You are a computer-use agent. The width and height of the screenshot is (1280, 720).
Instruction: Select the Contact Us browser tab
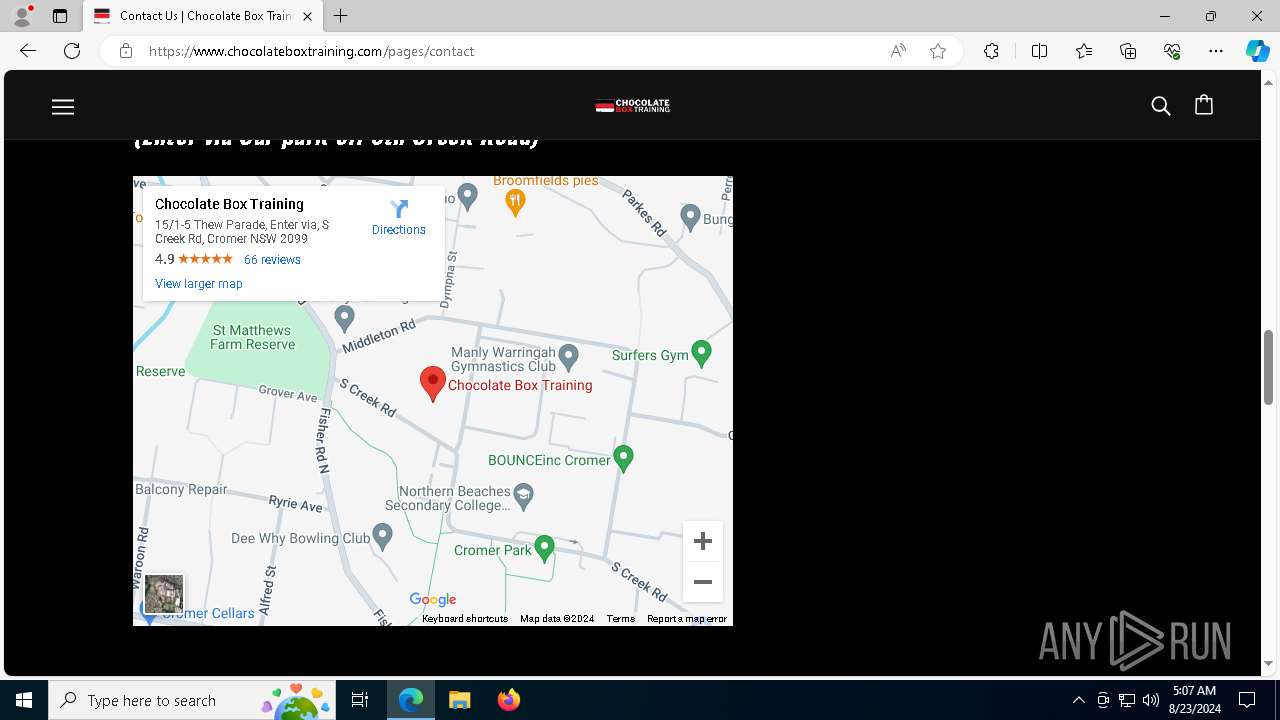point(203,16)
